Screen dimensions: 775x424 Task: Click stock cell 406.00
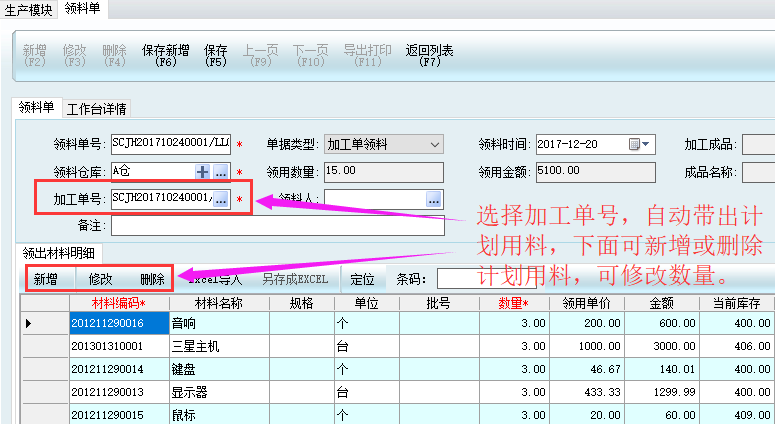point(736,346)
